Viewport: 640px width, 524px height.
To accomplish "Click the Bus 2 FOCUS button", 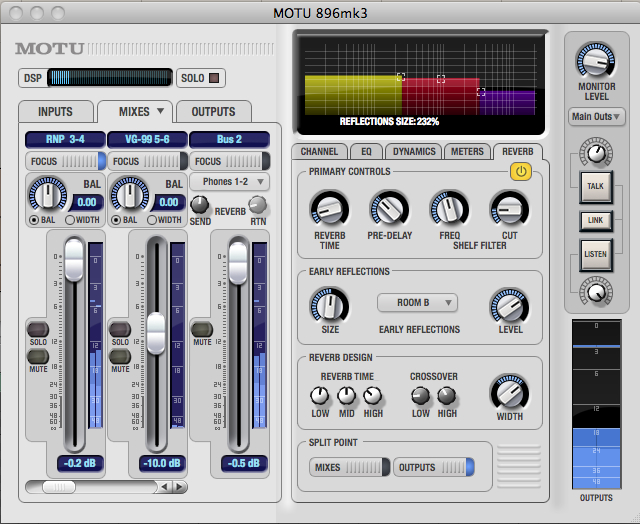I will (230, 161).
